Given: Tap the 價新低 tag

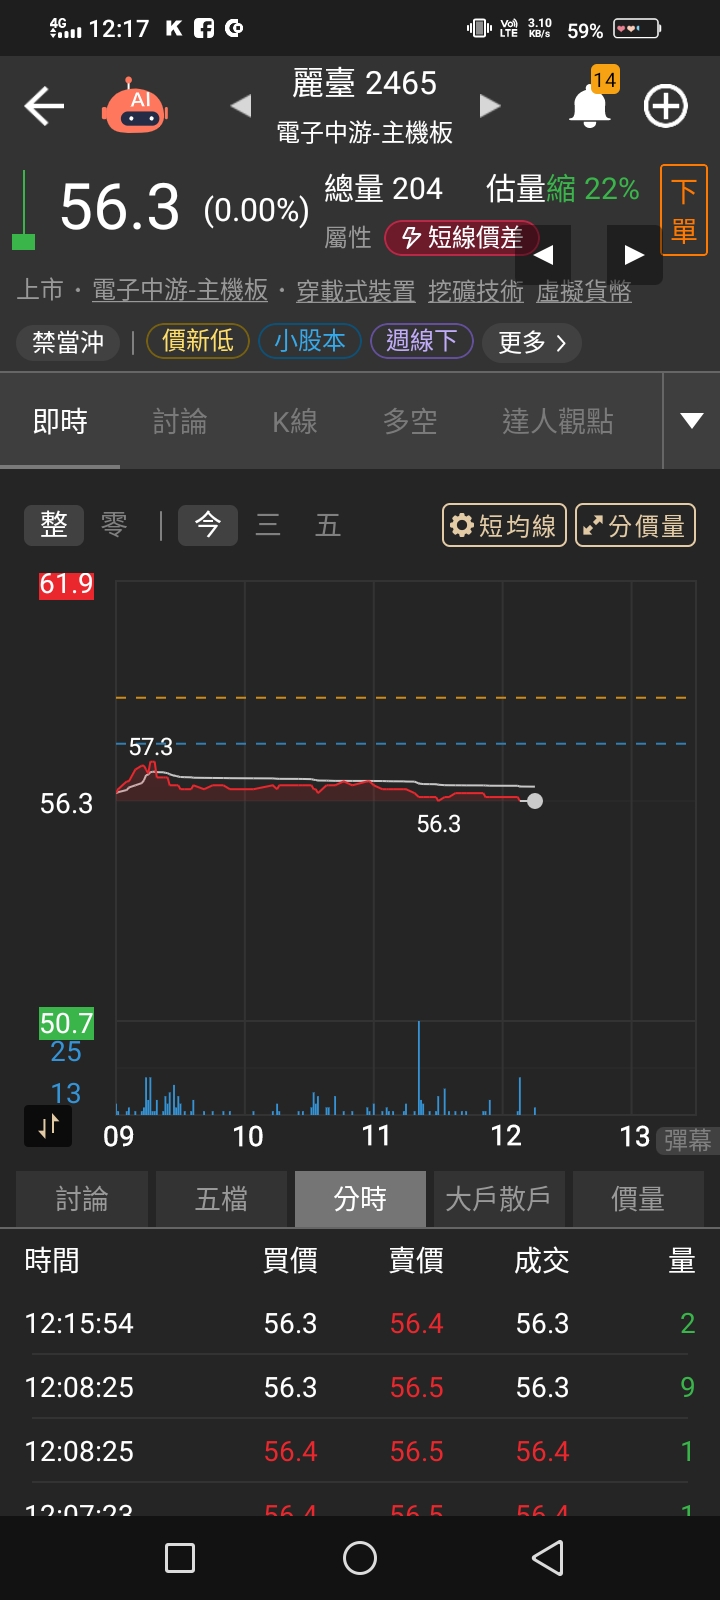Looking at the screenshot, I should click(x=198, y=341).
